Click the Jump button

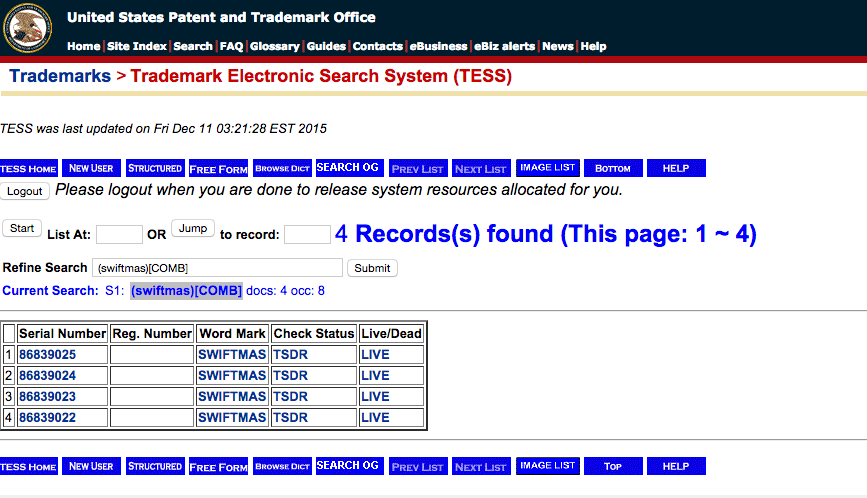point(192,229)
